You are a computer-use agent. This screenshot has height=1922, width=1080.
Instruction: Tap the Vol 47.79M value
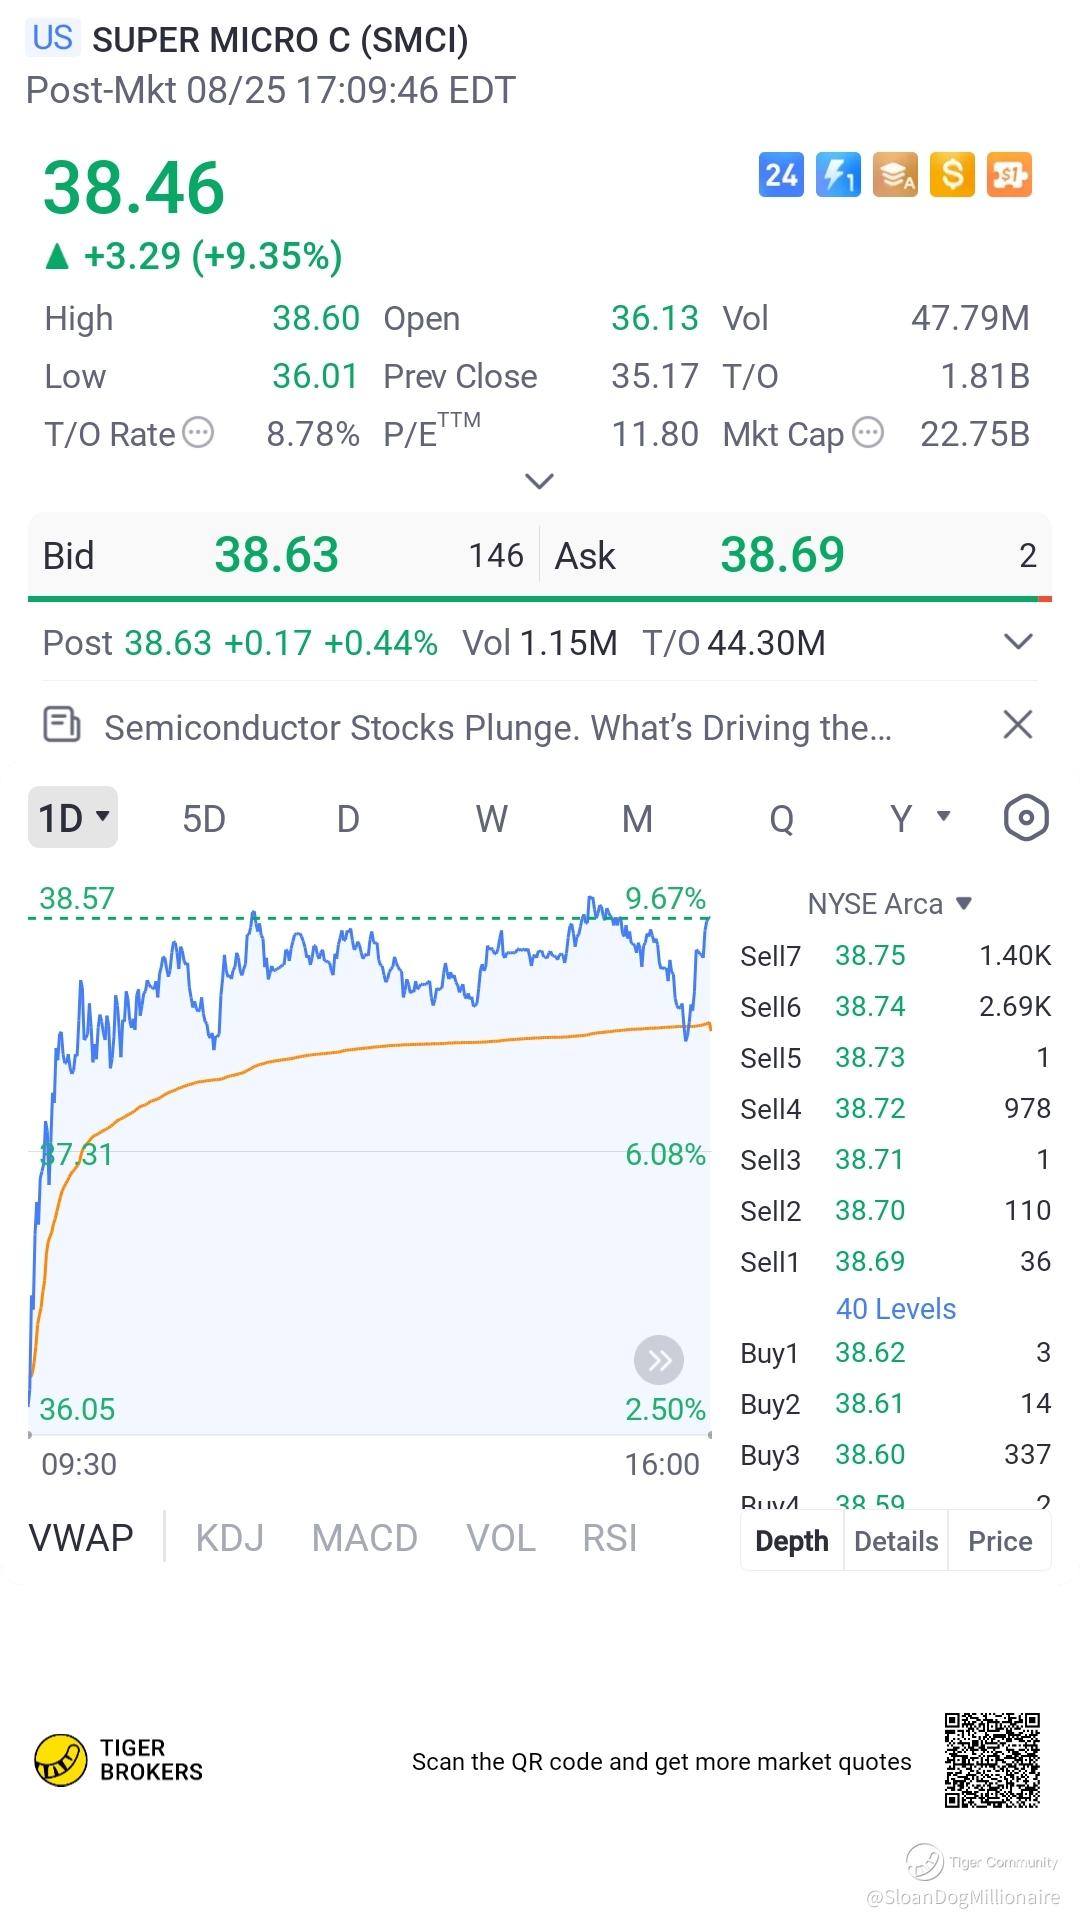[x=970, y=318]
